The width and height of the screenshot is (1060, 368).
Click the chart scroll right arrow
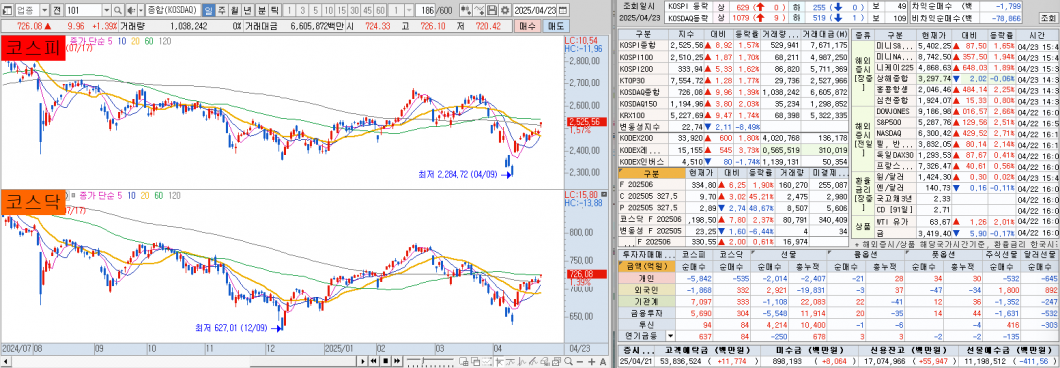click(x=362, y=361)
